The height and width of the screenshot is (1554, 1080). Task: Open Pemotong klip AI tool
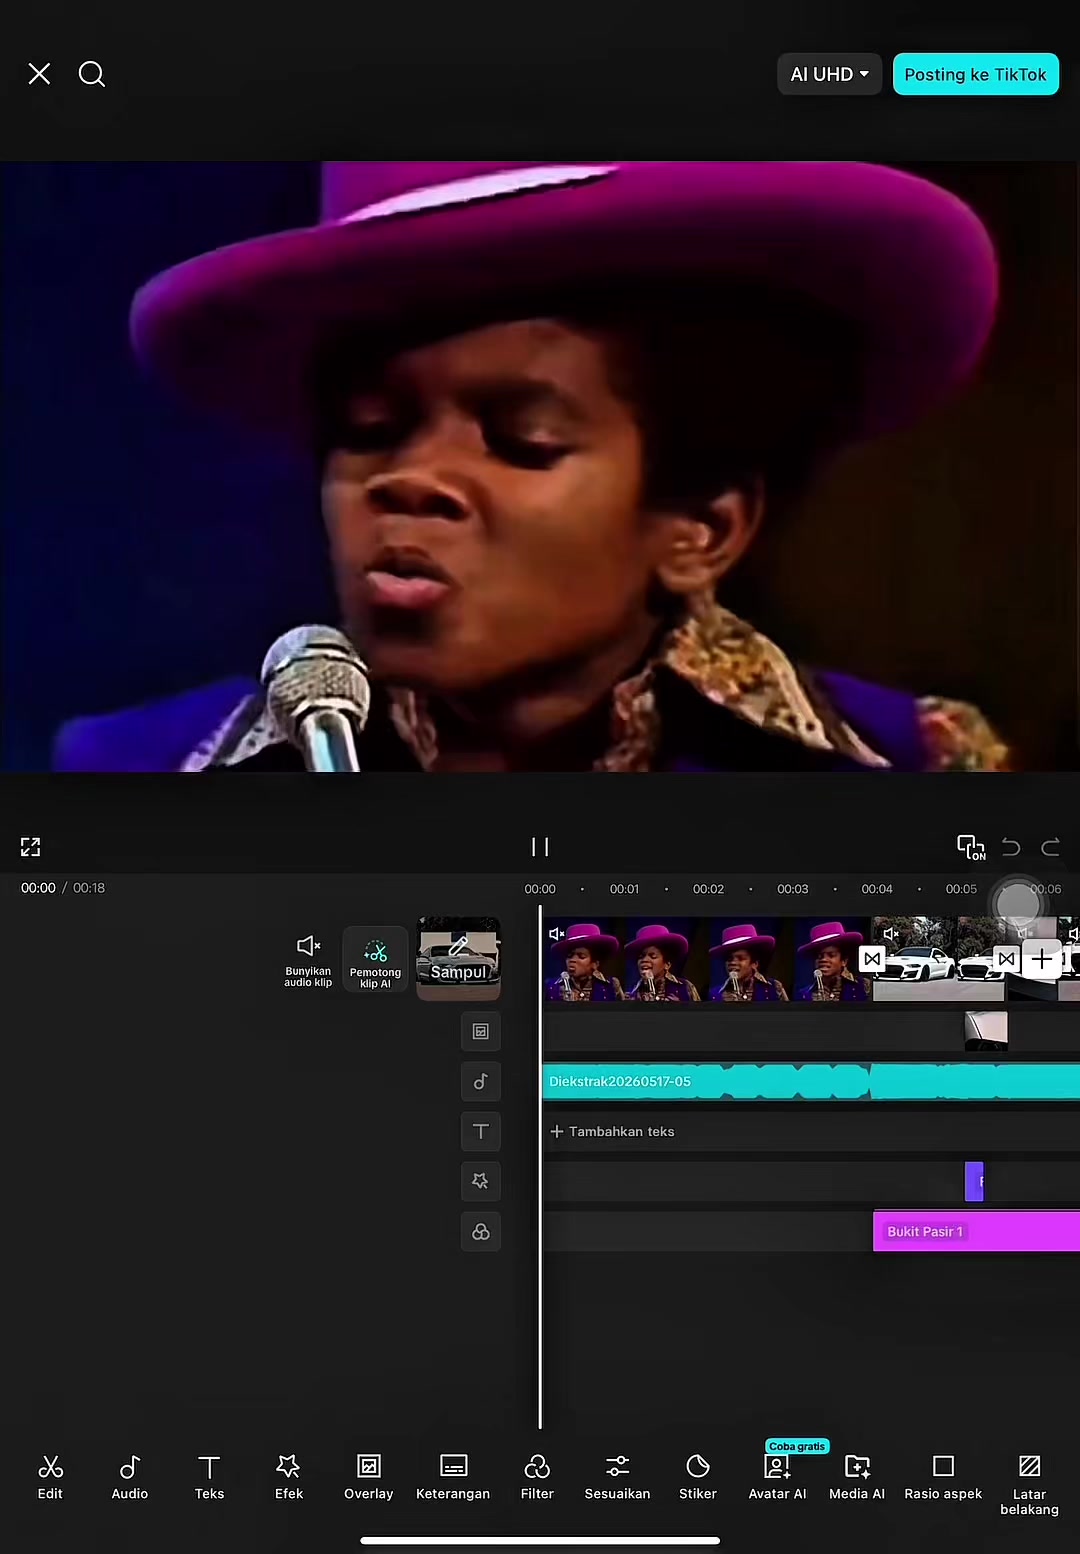coord(375,960)
